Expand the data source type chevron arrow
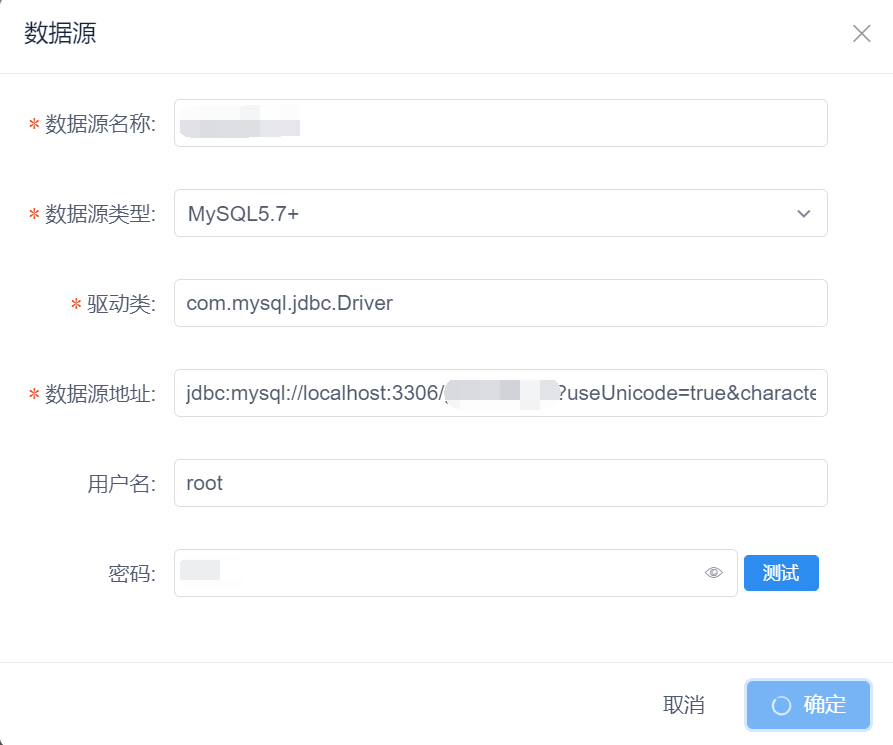 pos(804,214)
